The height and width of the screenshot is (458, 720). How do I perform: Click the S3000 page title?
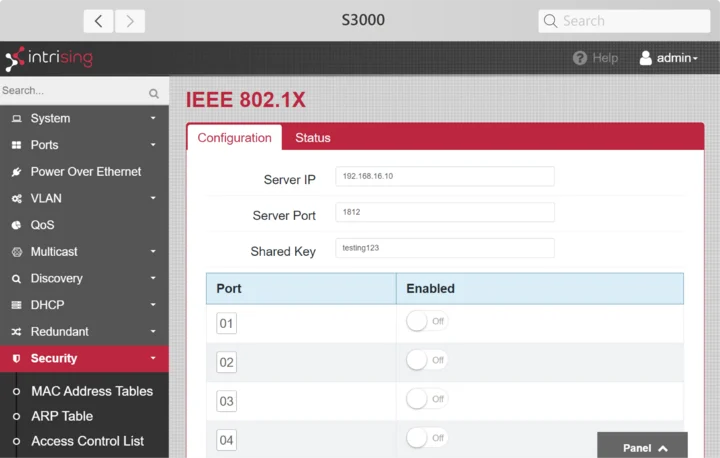363,20
